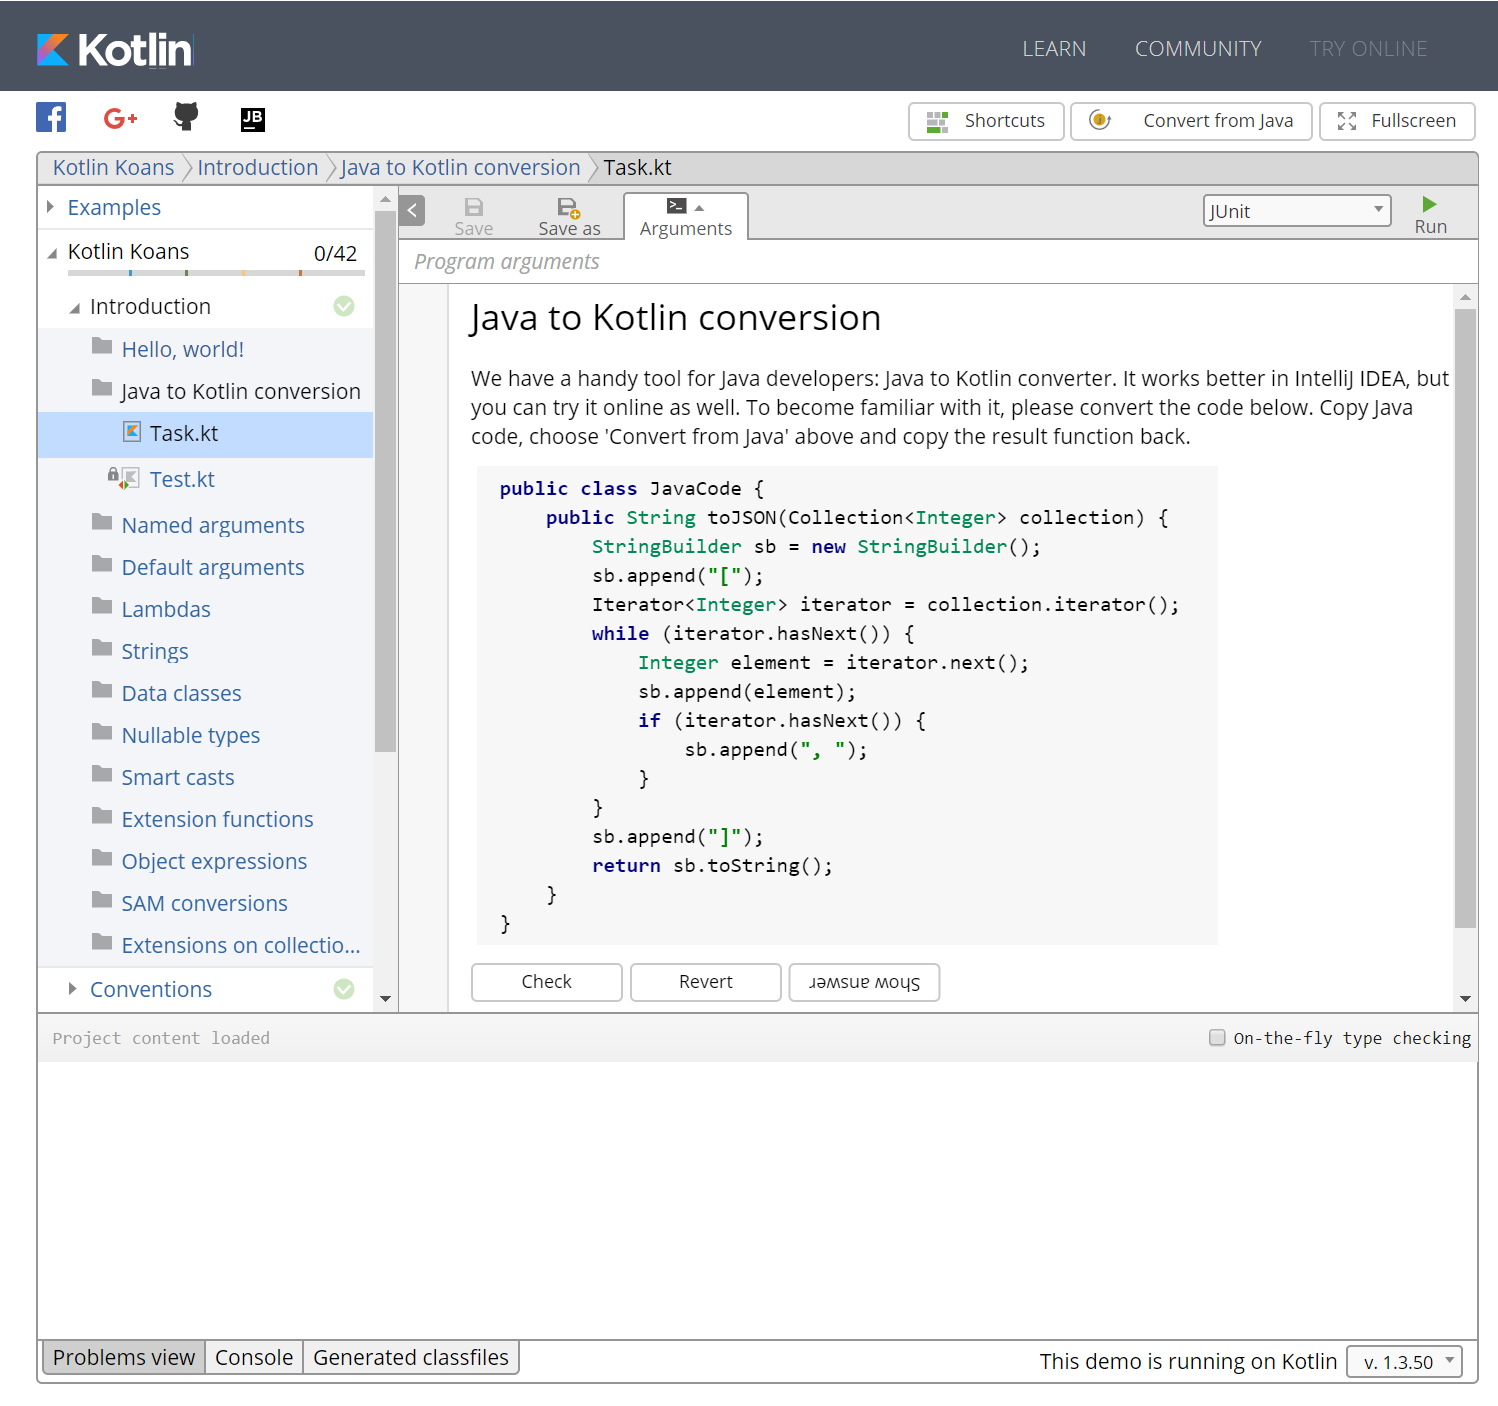Click the Kotlin logo
This screenshot has width=1498, height=1406.
click(x=114, y=49)
